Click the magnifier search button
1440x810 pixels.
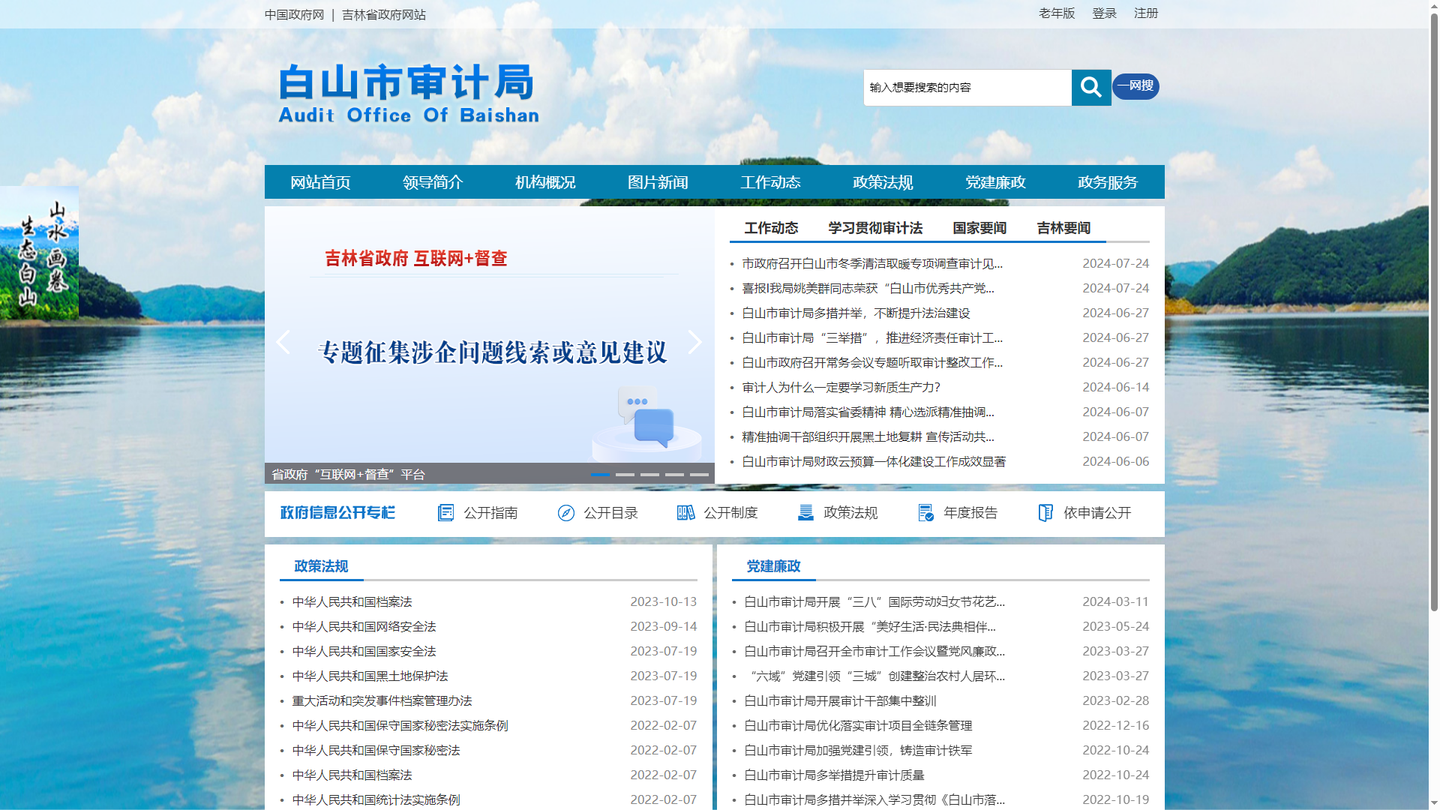(x=1091, y=87)
